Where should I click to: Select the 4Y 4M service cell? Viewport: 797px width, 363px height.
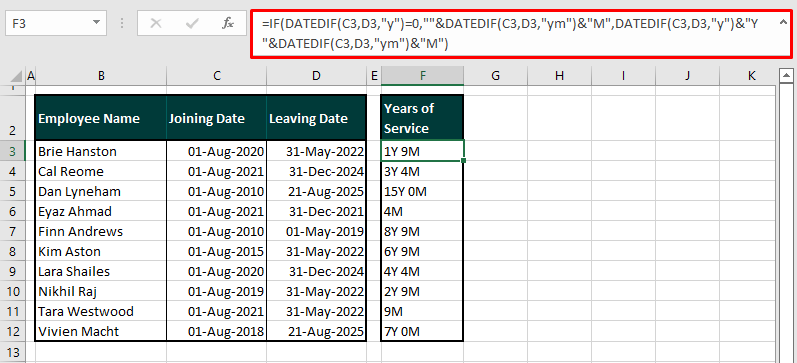coord(422,271)
